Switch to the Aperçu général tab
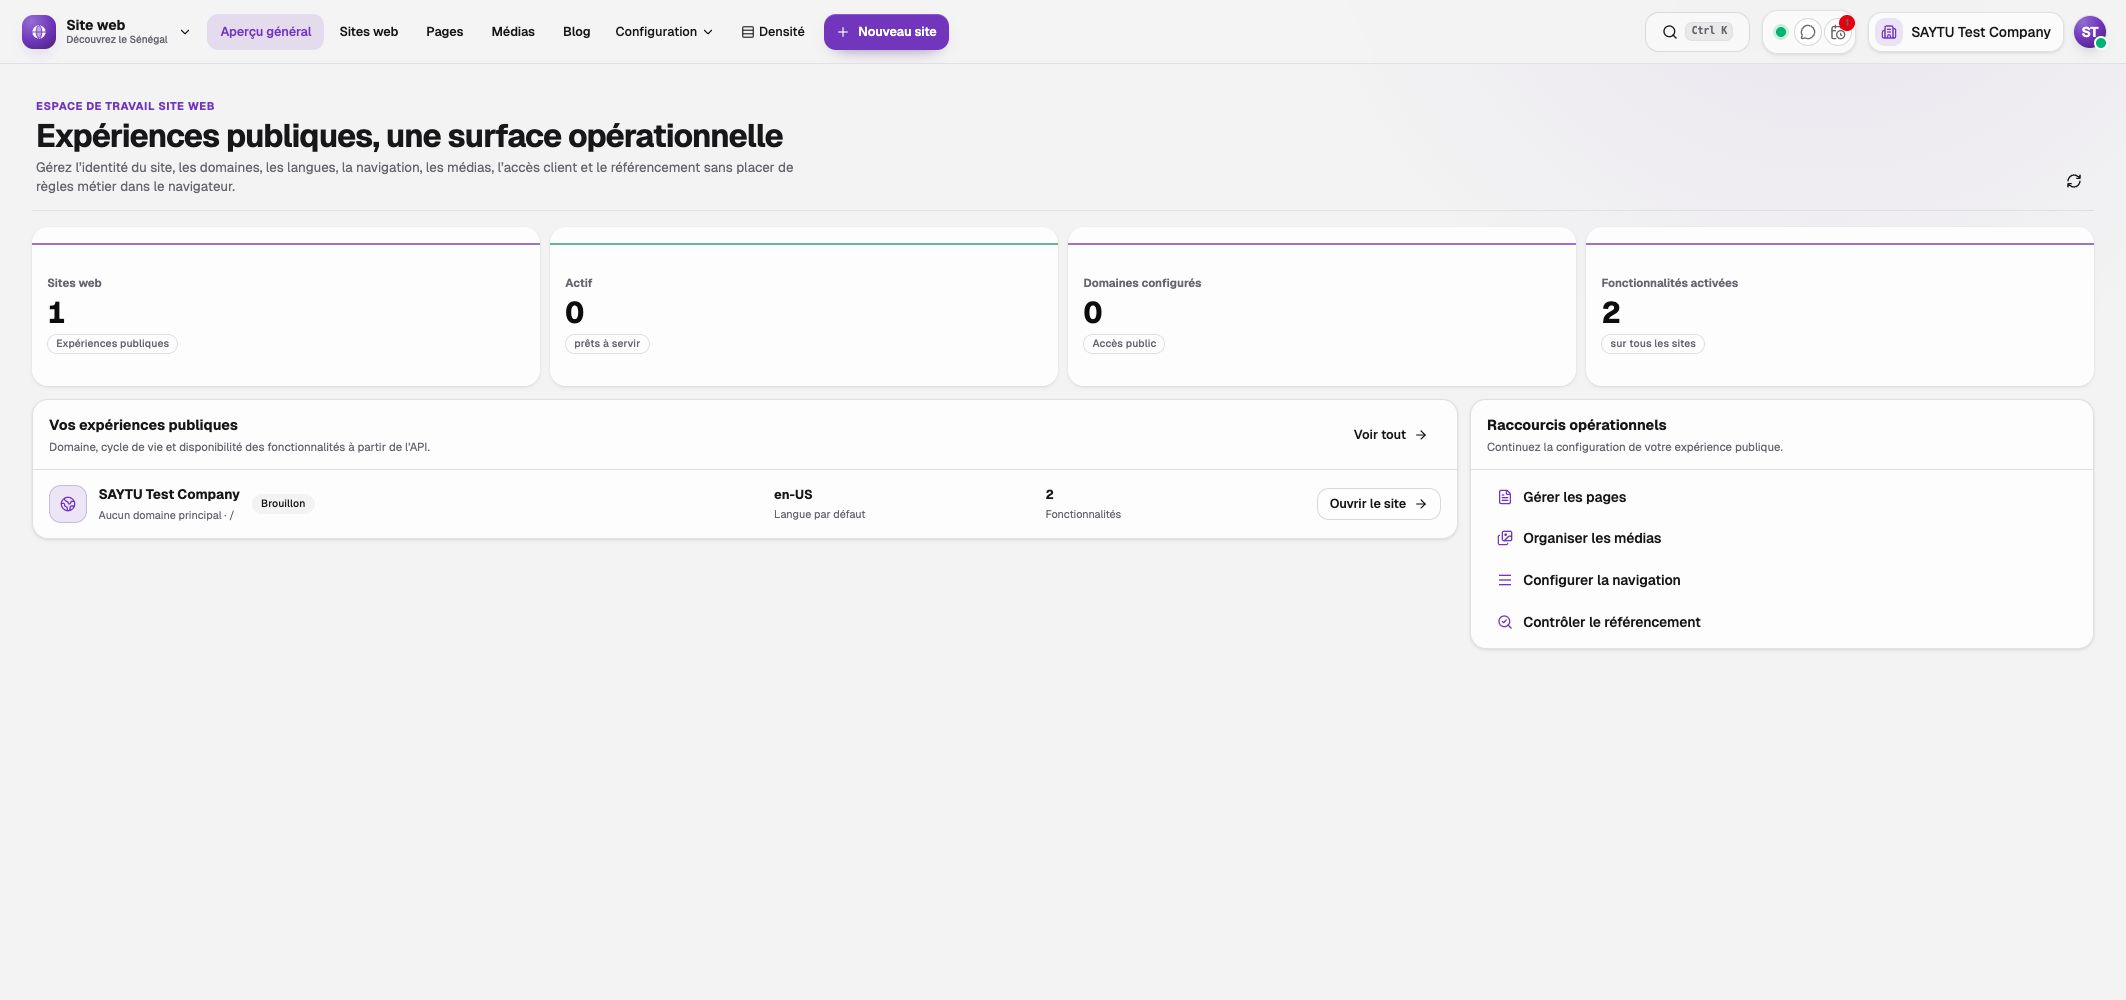This screenshot has width=2126, height=1000. click(x=266, y=32)
